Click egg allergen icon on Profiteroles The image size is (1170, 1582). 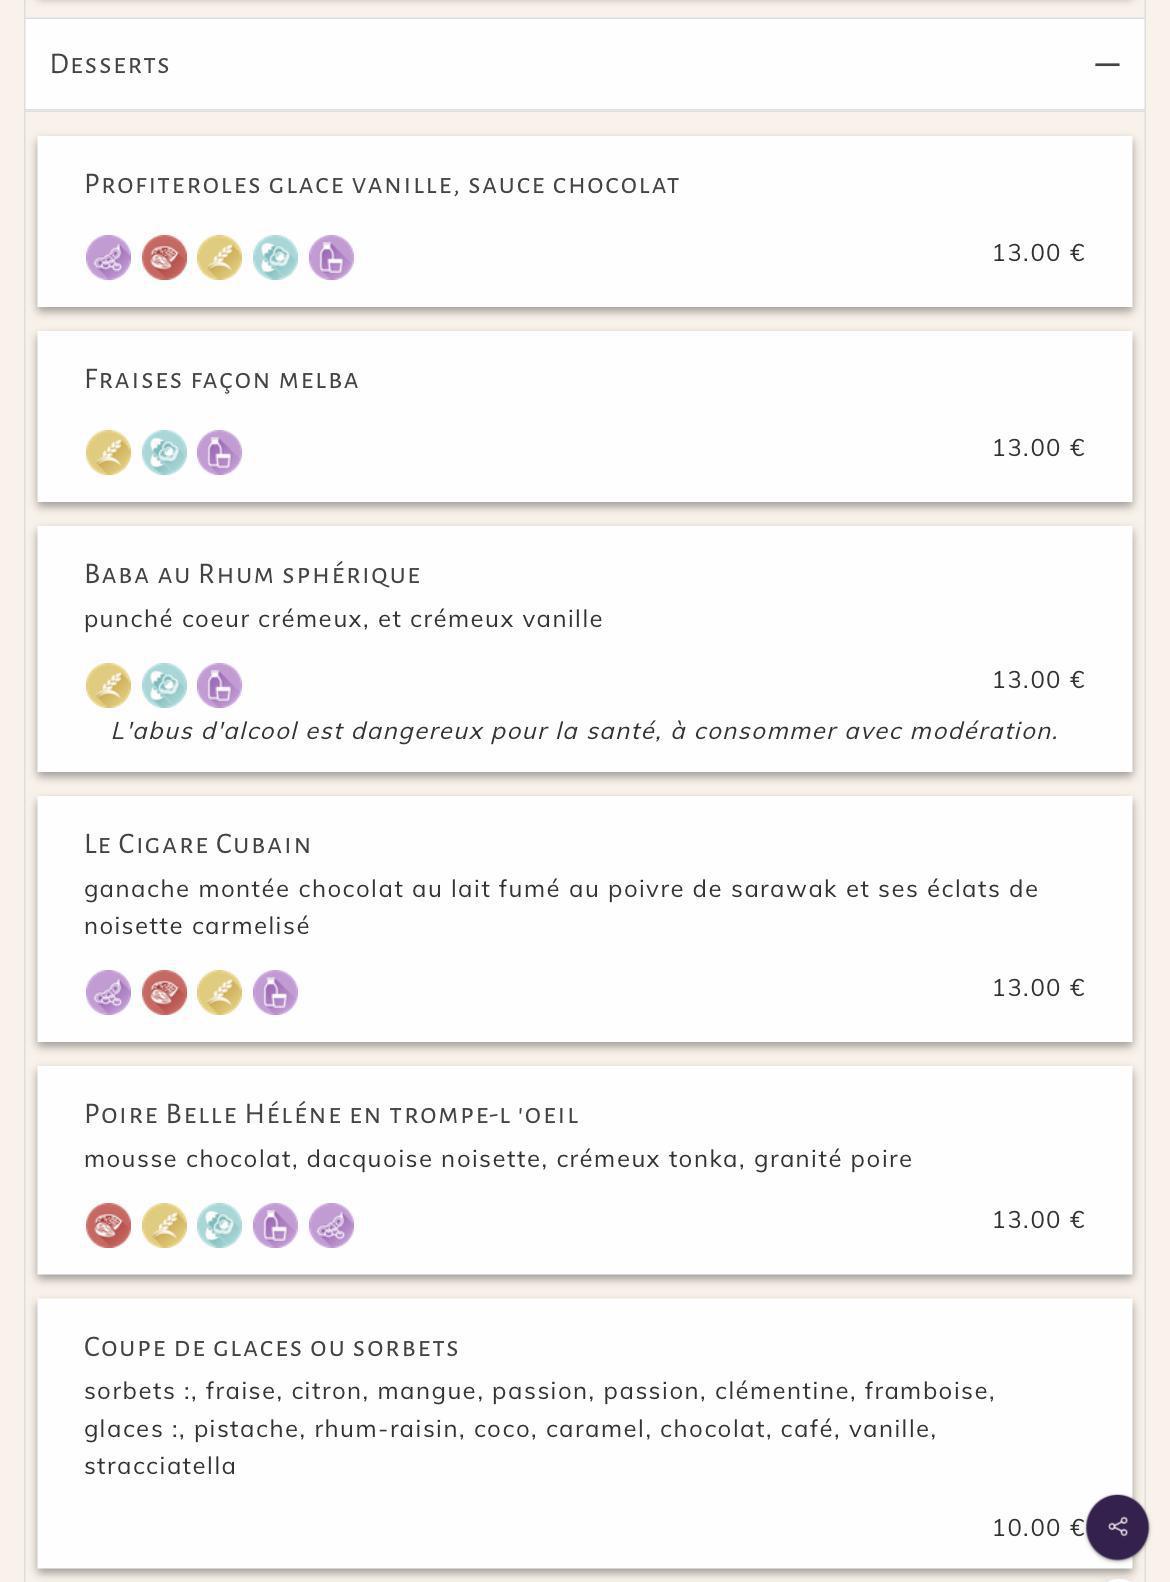(x=275, y=258)
